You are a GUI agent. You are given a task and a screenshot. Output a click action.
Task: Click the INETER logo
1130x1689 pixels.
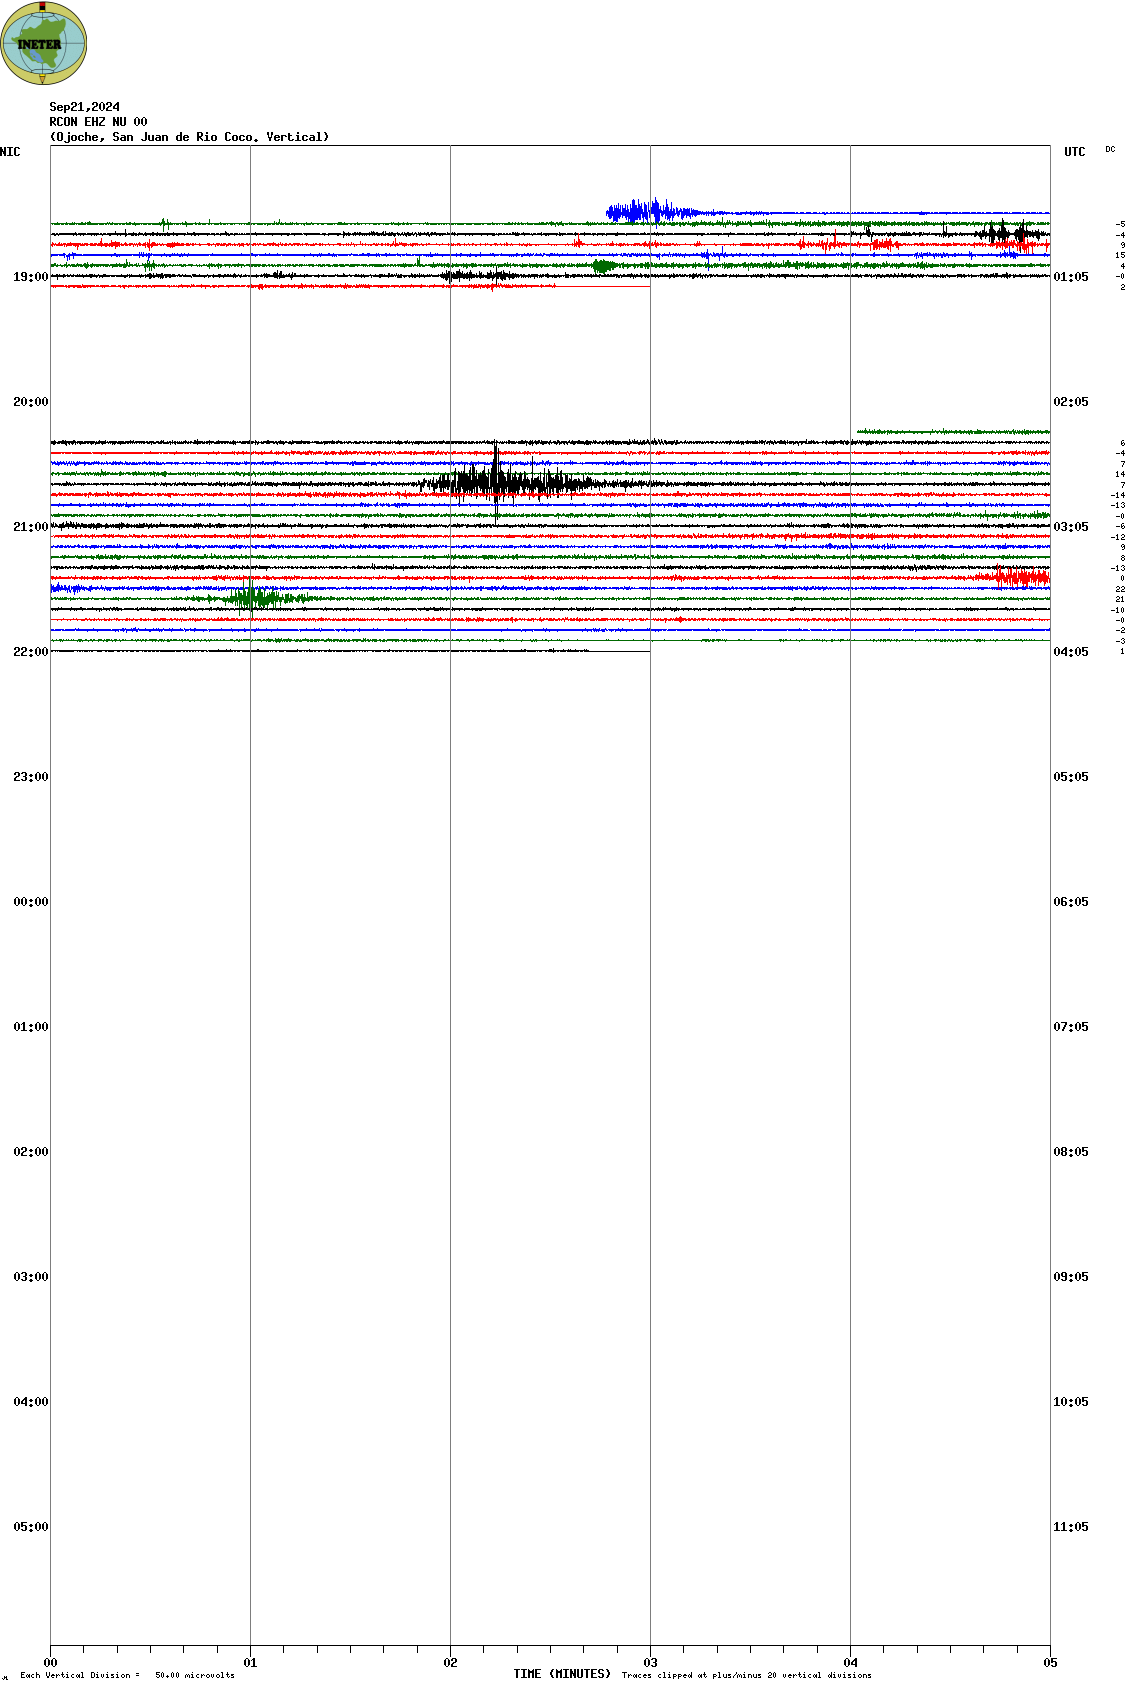coord(44,43)
